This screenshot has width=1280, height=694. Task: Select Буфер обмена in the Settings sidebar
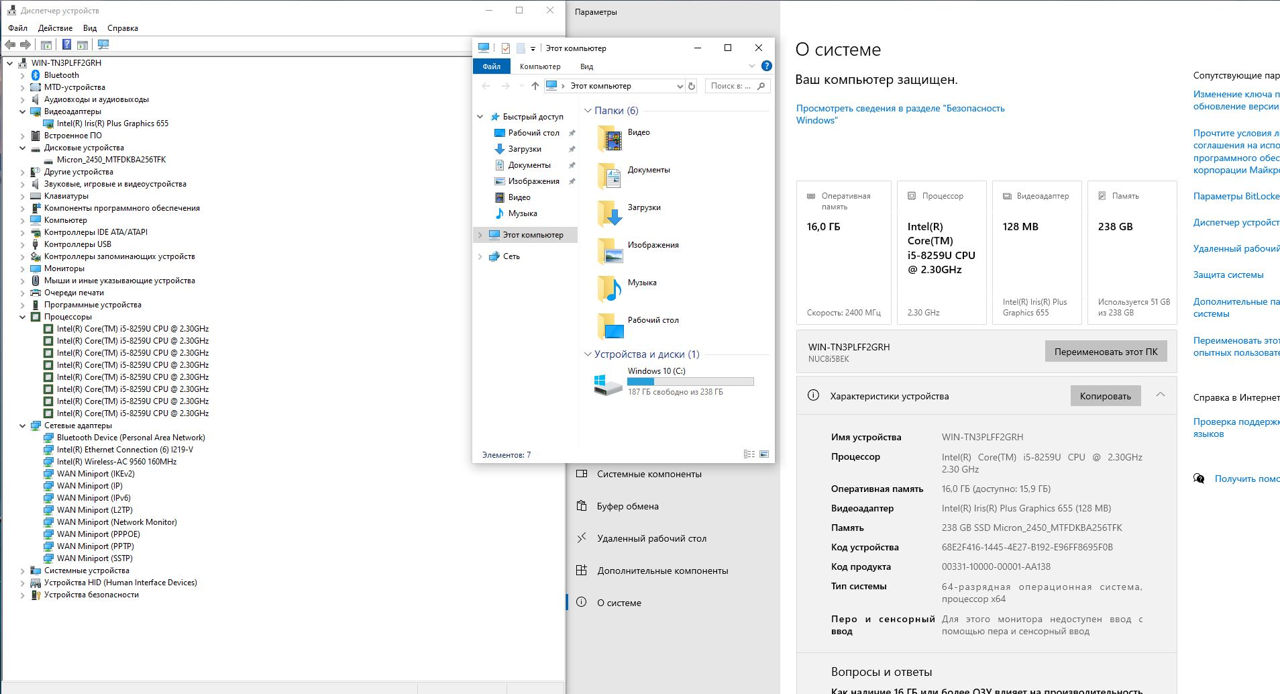tap(627, 506)
